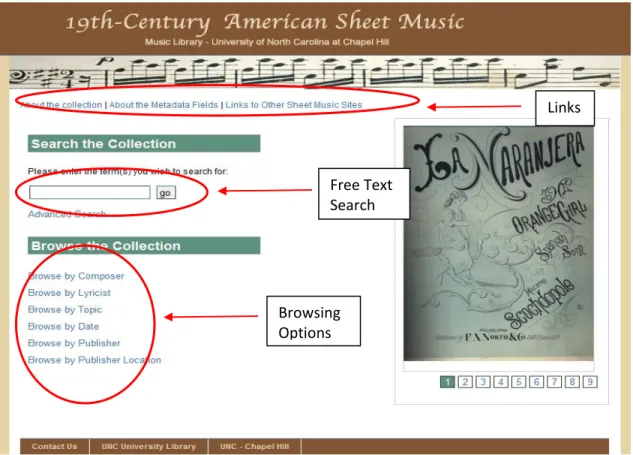Open About the Metadata Fields link
Image resolution: width=633 pixels, height=455 pixels.
pos(163,105)
